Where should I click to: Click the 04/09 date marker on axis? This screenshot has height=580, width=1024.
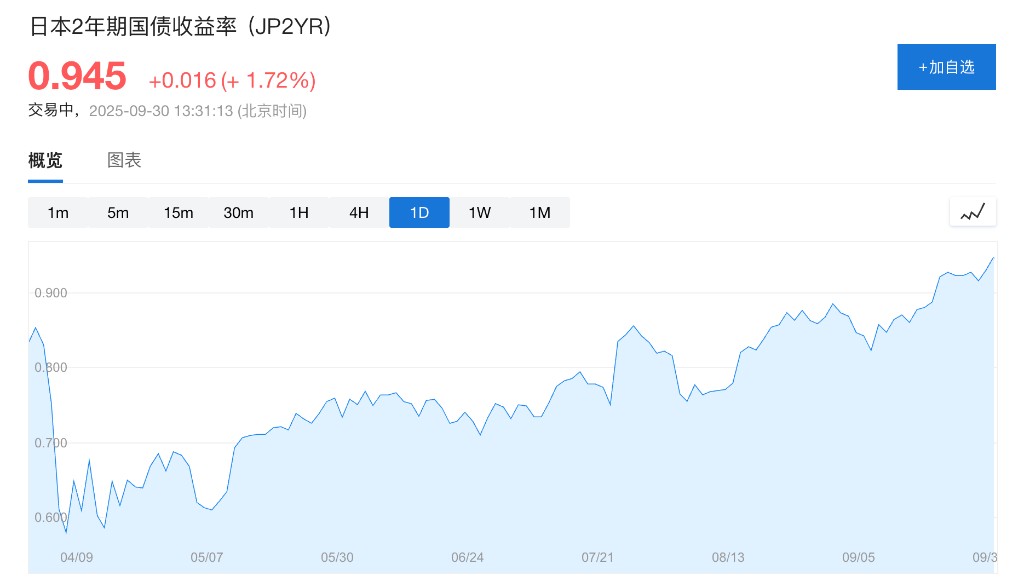click(x=77, y=557)
